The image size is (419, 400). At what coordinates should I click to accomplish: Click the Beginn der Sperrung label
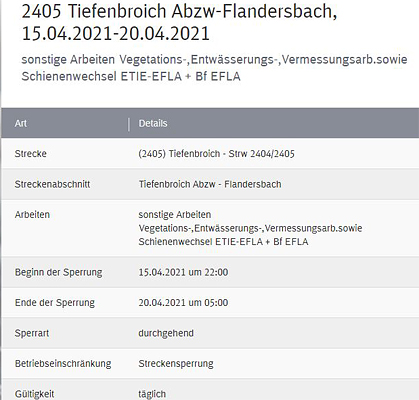(x=59, y=272)
